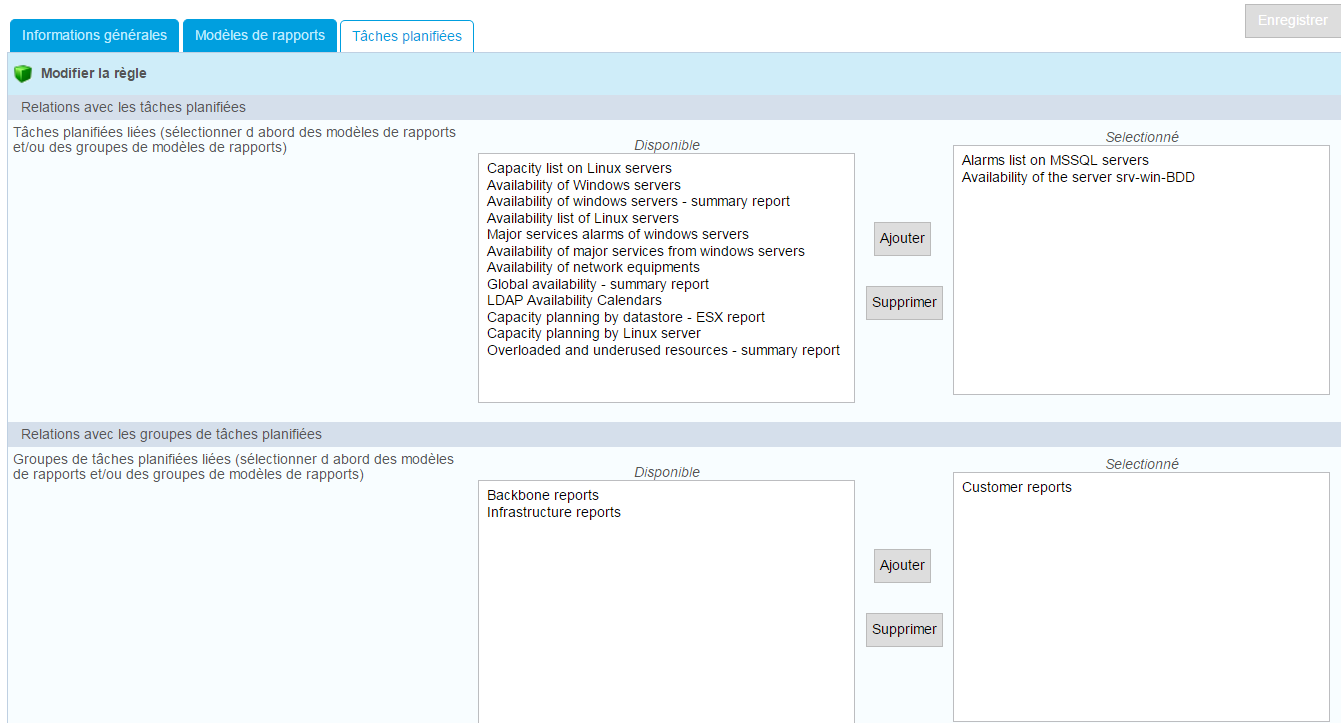
Task: Click Supprimer for scheduled task groups
Action: pos(904,630)
